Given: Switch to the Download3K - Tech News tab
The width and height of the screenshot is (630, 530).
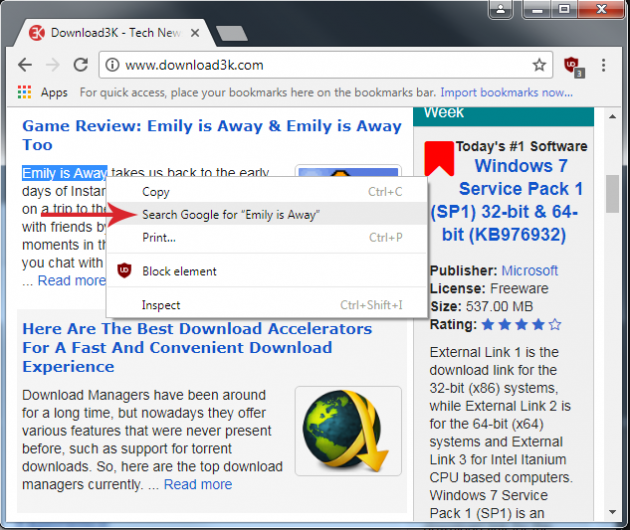Looking at the screenshot, I should [115, 33].
